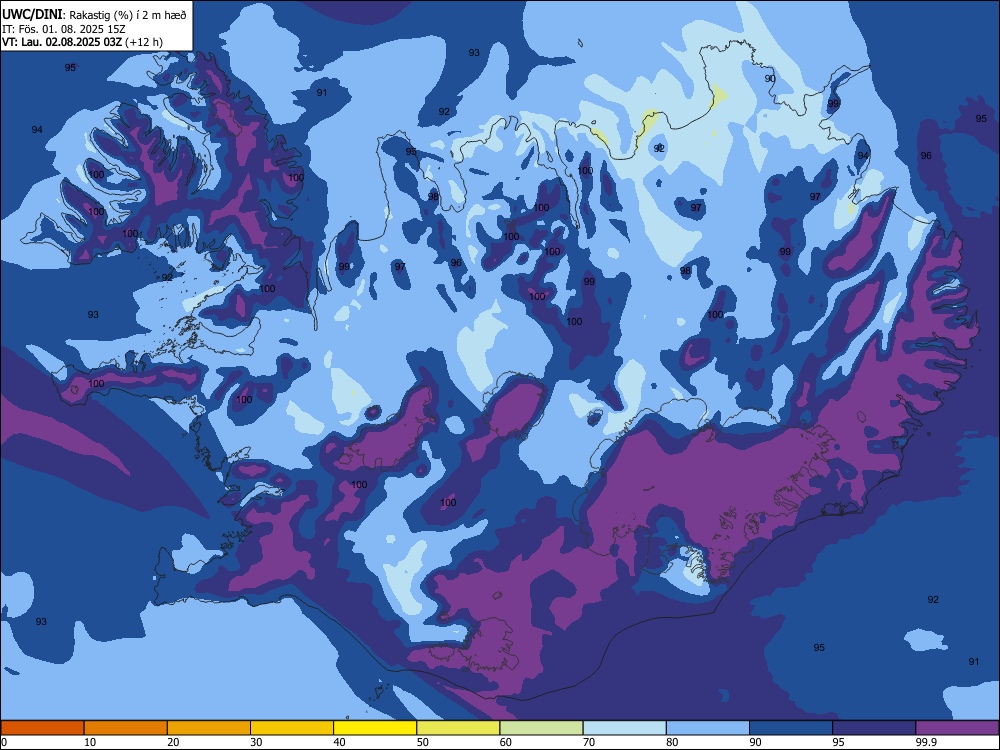Select the legend tick label "20"
The image size is (1000, 750).
pyautogui.click(x=173, y=742)
